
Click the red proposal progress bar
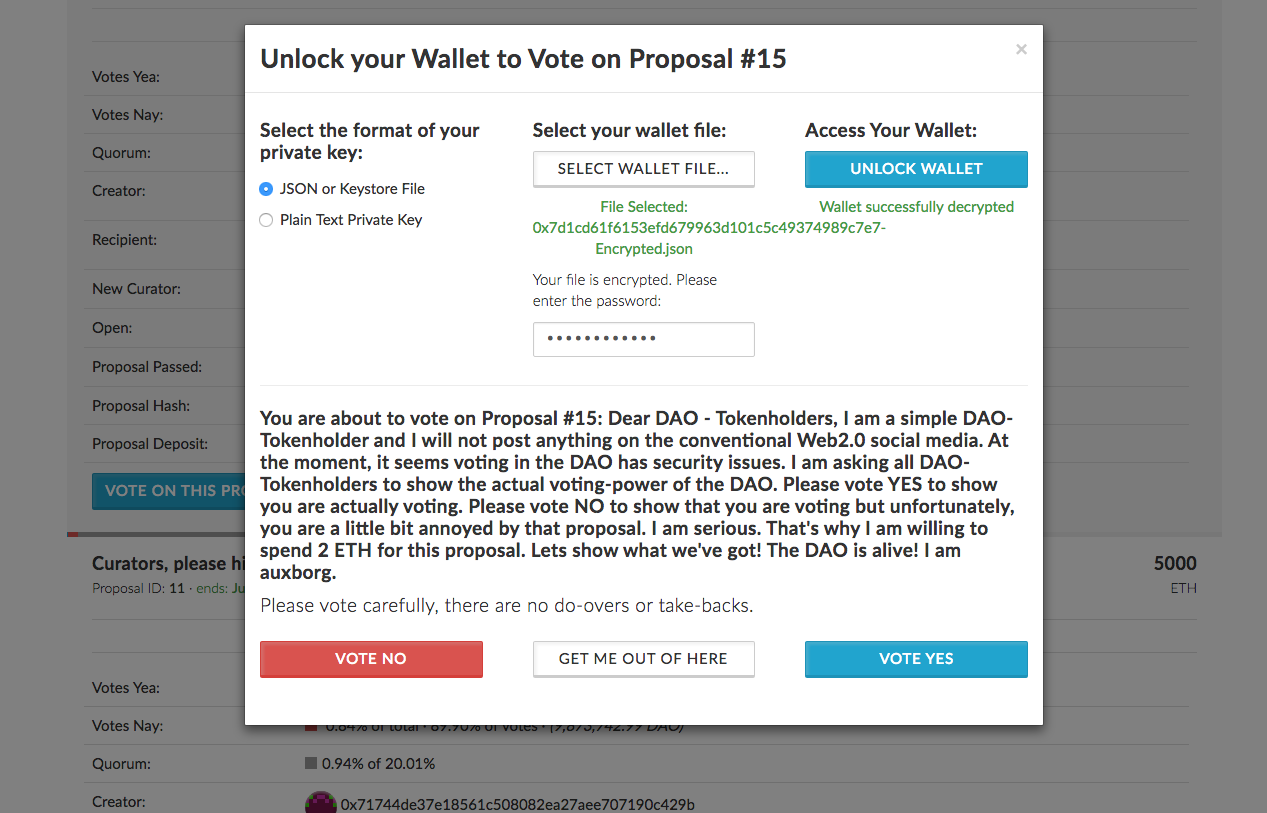tap(72, 535)
